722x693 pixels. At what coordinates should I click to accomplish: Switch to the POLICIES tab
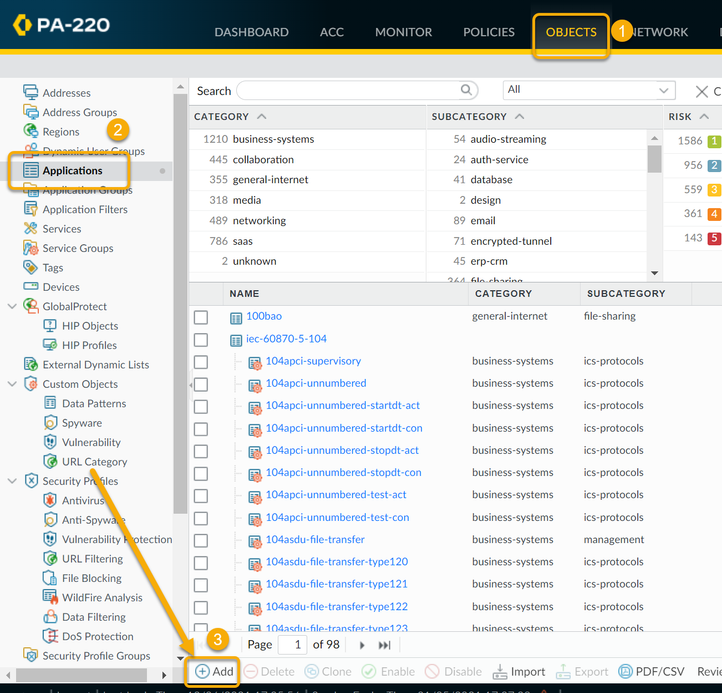pyautogui.click(x=489, y=32)
